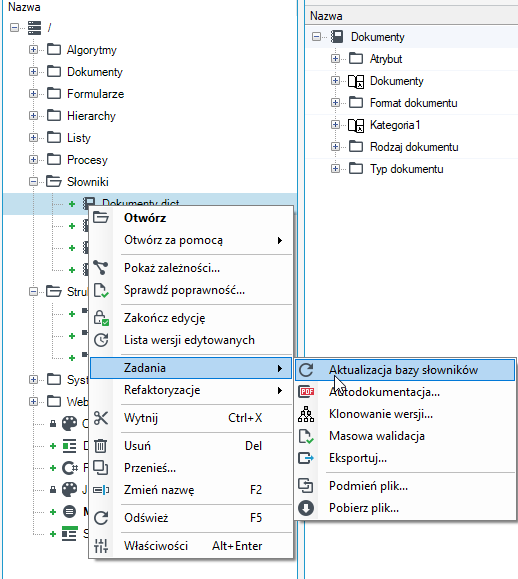Image resolution: width=518 pixels, height=579 pixels.
Task: Choose Podmień plik submenu entry
Action: coord(405,486)
